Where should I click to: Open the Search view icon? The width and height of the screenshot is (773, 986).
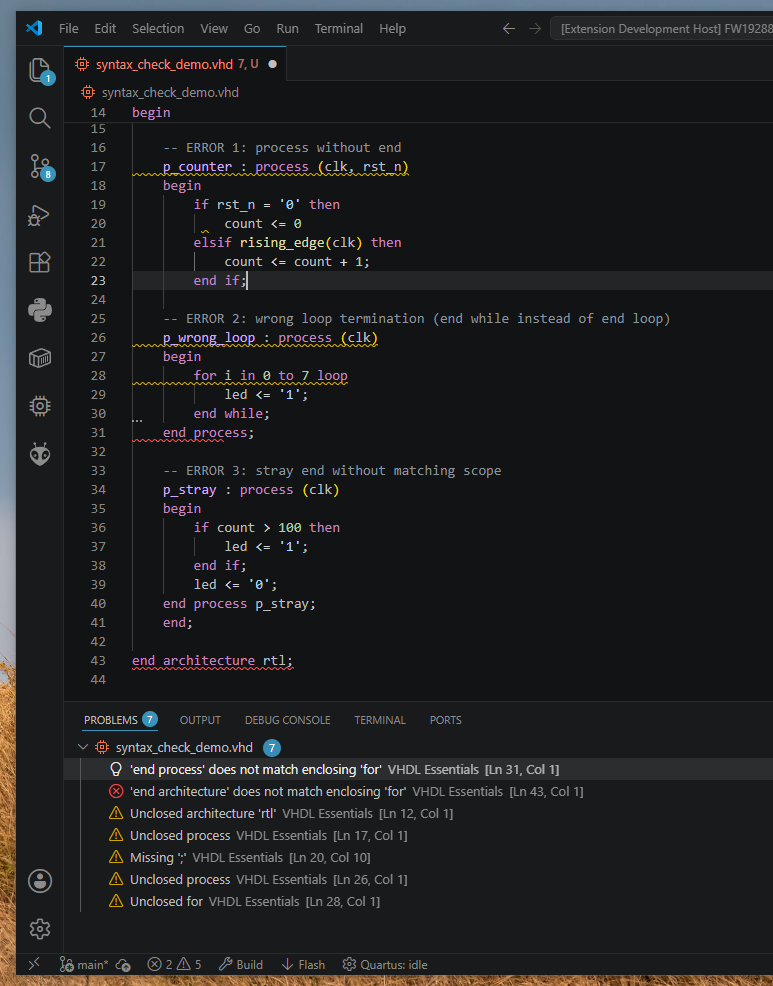pyautogui.click(x=40, y=118)
